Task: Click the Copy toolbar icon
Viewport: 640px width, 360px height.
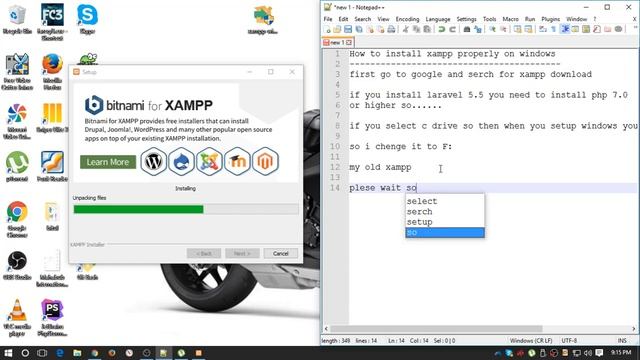Action: [416, 29]
